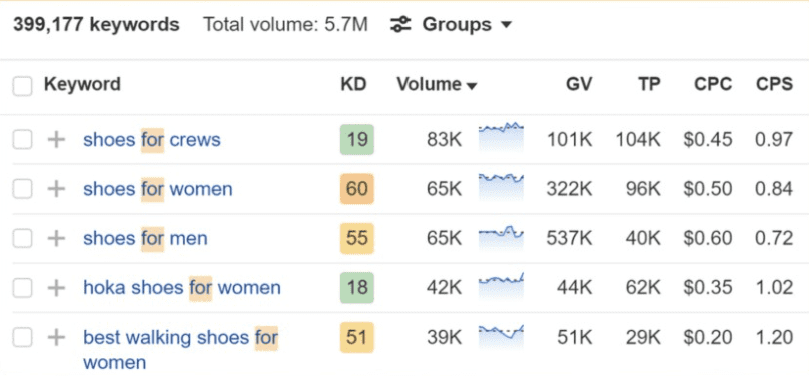Image resolution: width=810 pixels, height=376 pixels.
Task: Click the TP column header
Action: (x=649, y=84)
